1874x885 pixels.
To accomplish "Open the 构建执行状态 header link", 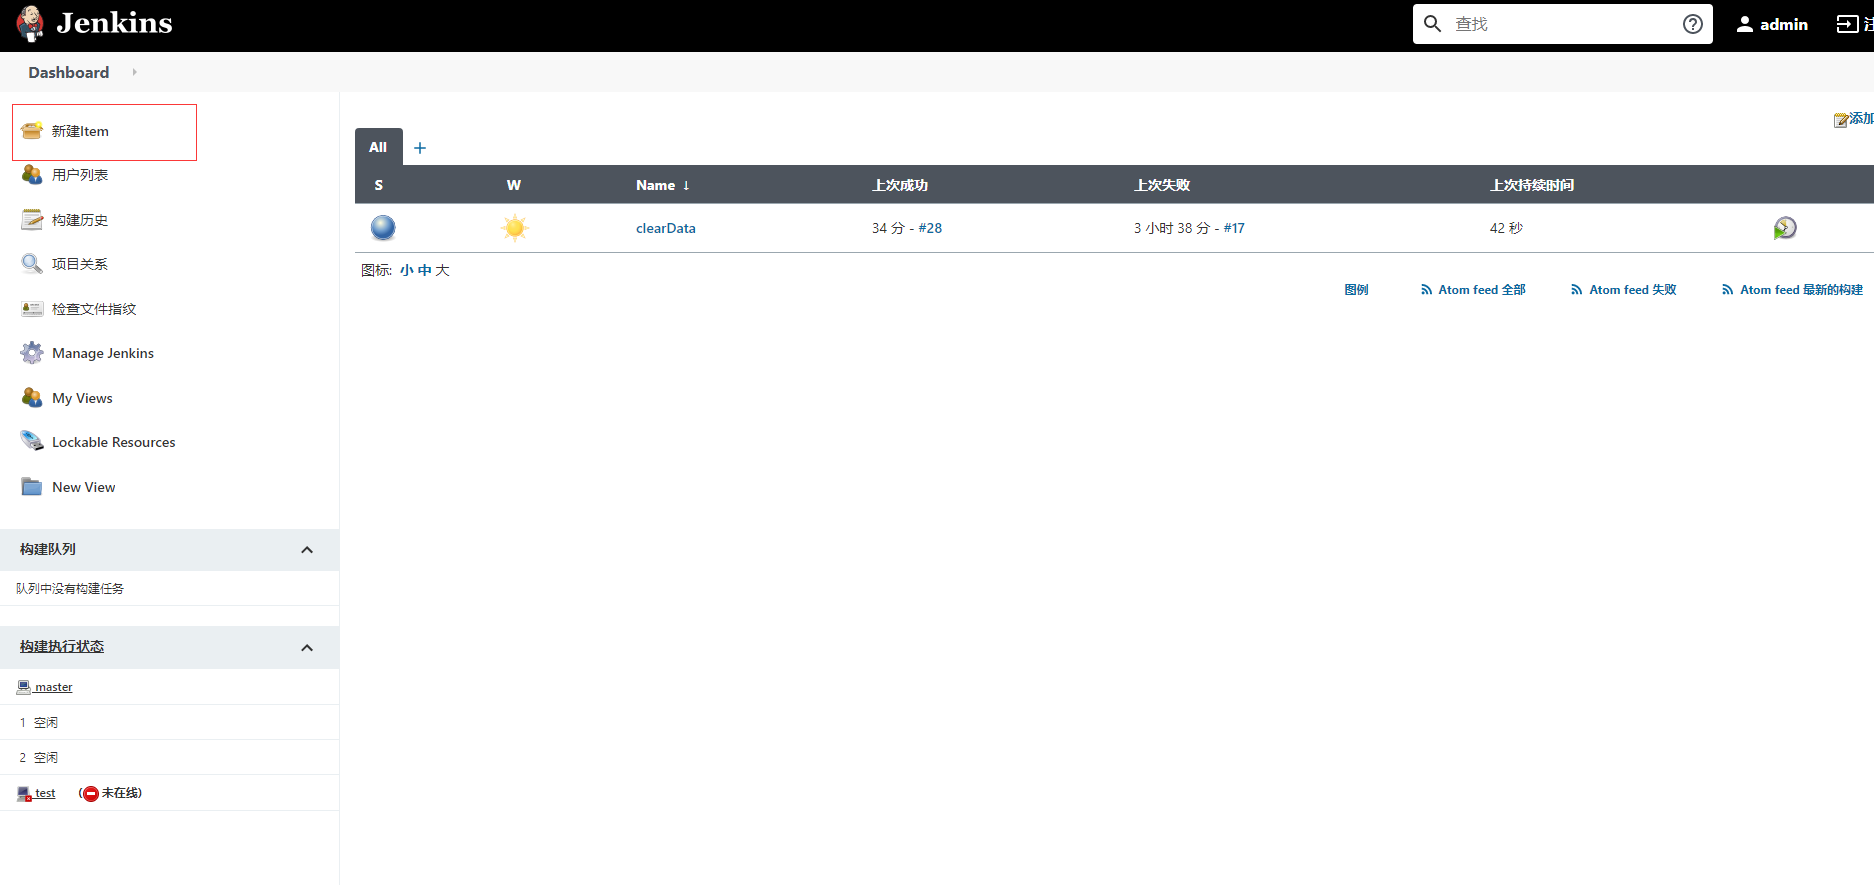I will (62, 647).
